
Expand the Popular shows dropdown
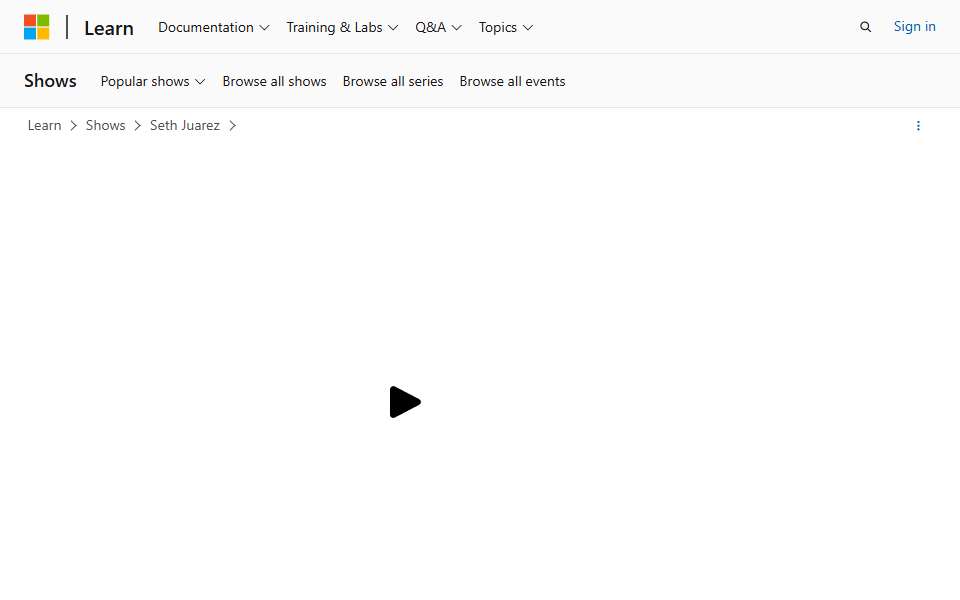coord(152,81)
